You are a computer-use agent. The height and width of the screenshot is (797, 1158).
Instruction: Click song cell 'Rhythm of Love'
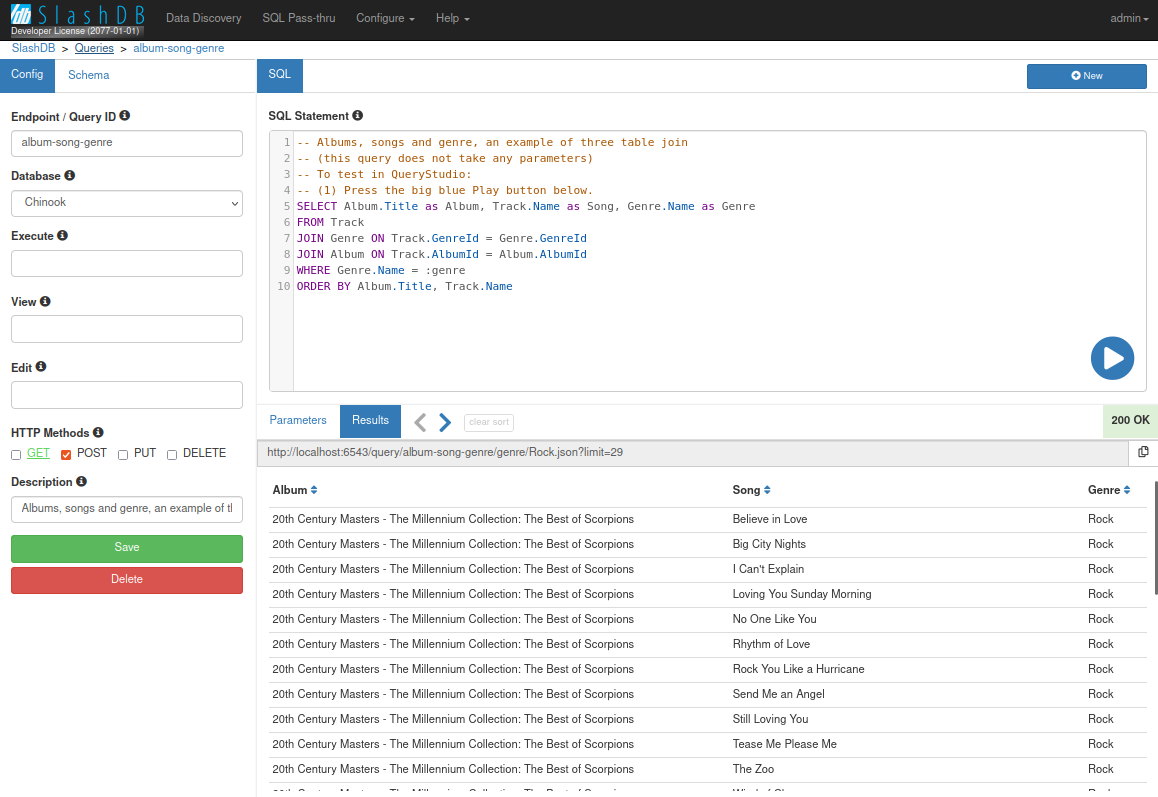(x=771, y=644)
